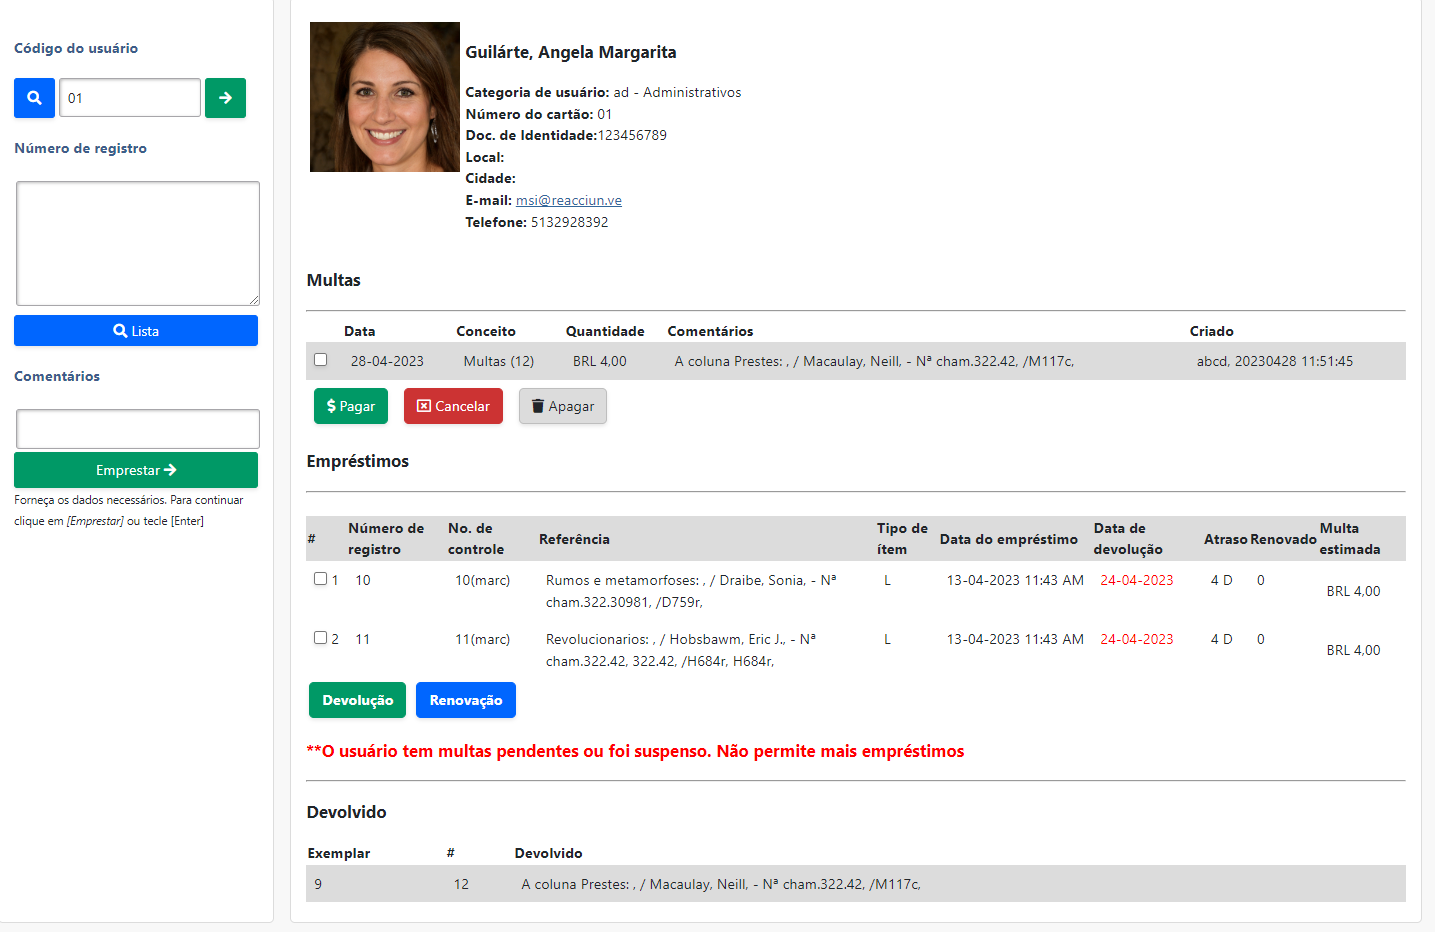
Task: Click inside the Número de registro textarea
Action: 137,243
